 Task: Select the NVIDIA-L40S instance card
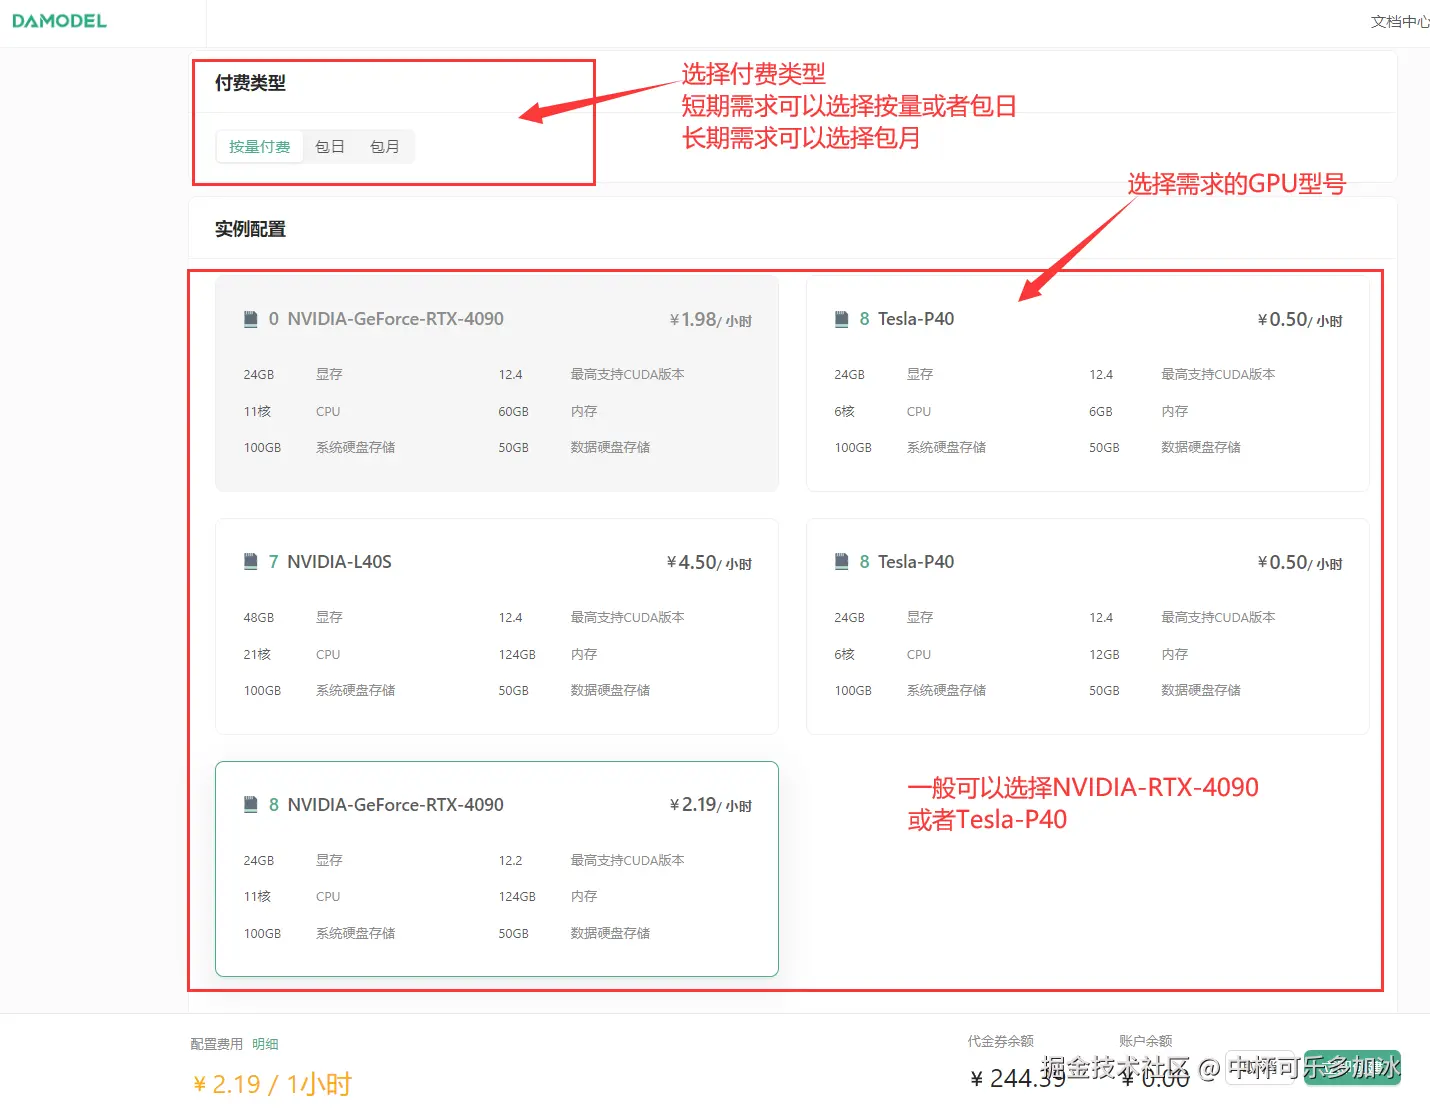(x=497, y=627)
